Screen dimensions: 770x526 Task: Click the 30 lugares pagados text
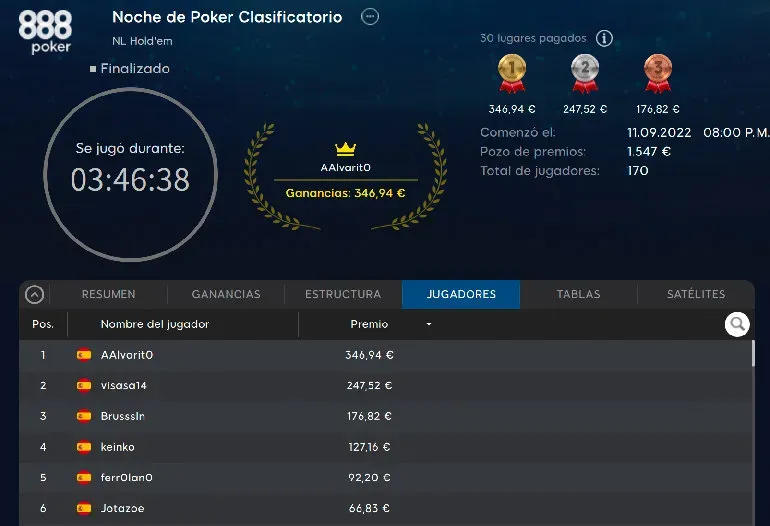[533, 38]
